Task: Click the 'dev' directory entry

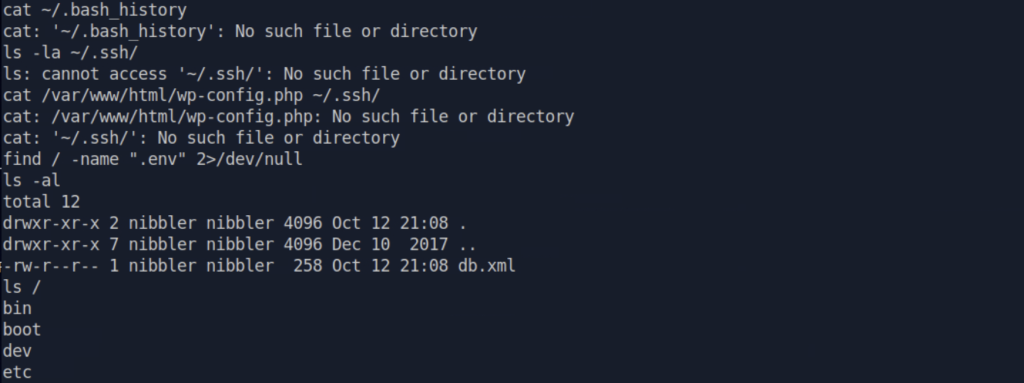Action: 17,351
